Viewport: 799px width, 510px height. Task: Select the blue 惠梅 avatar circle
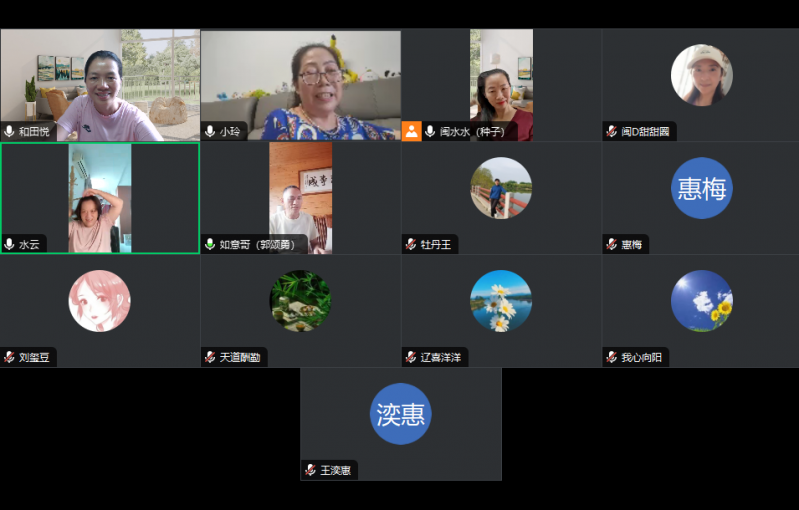coord(701,188)
